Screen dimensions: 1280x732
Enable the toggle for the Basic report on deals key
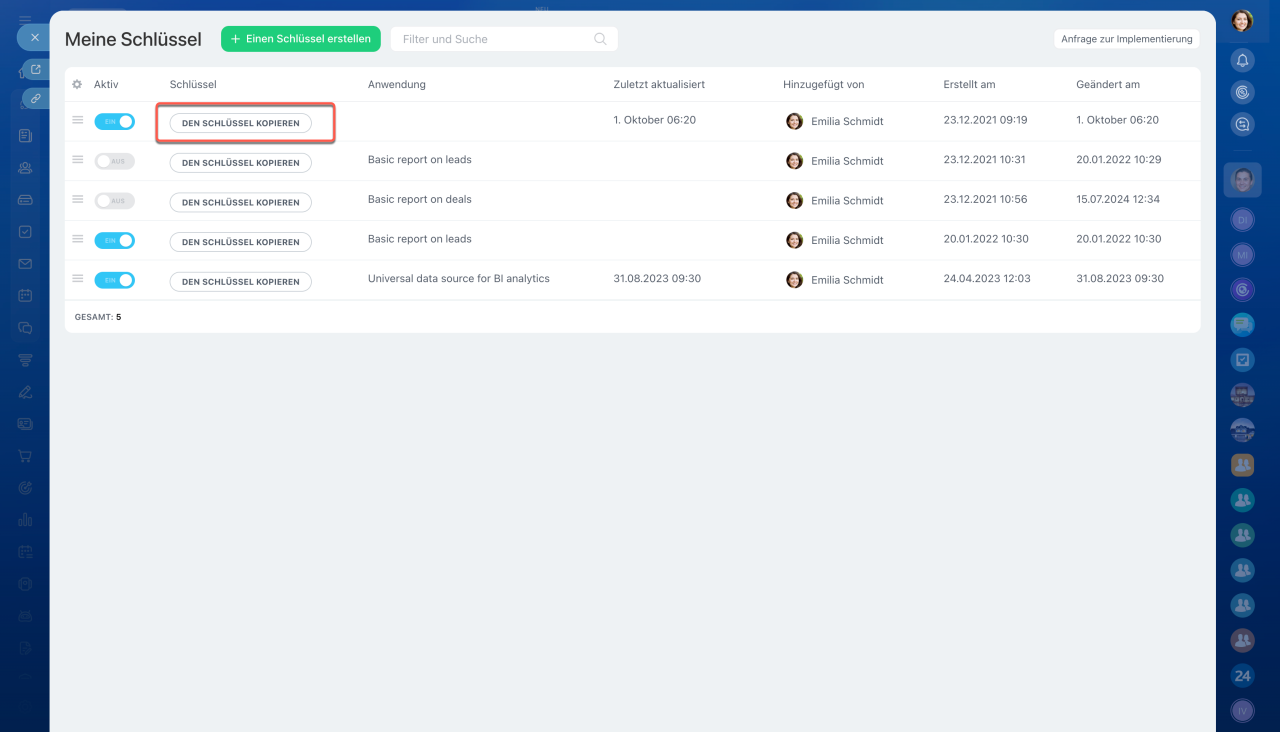tap(114, 201)
